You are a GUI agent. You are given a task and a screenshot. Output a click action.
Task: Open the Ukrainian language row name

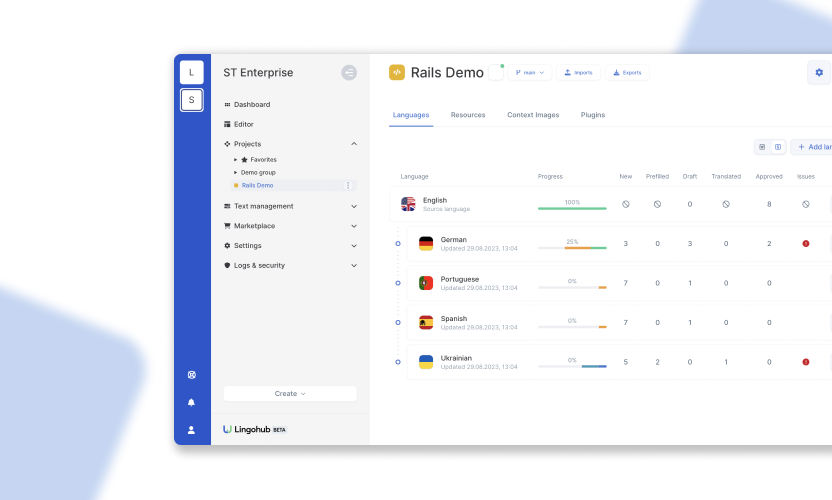[456, 358]
